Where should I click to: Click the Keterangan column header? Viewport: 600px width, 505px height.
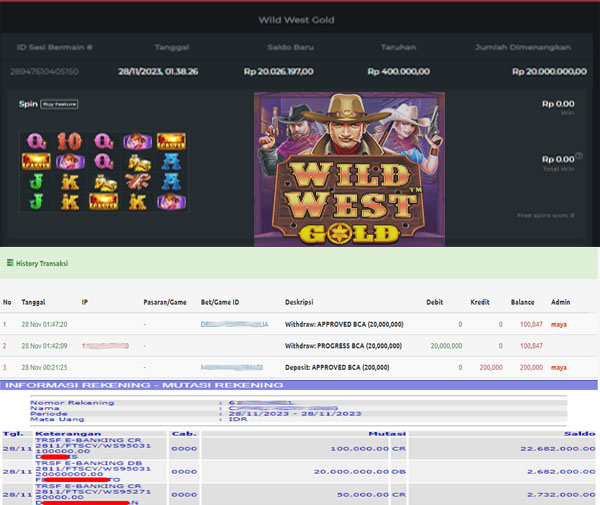[x=68, y=433]
